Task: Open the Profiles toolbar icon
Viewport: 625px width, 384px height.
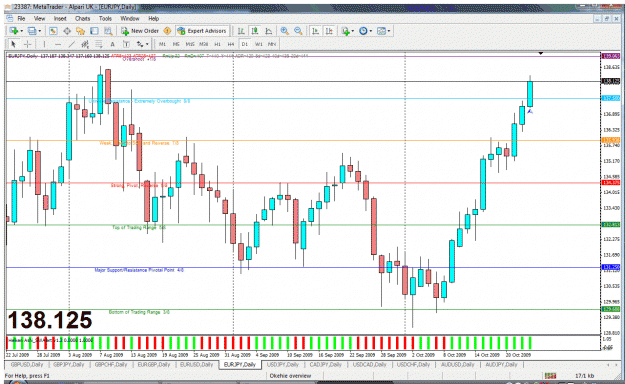Action: click(x=32, y=31)
